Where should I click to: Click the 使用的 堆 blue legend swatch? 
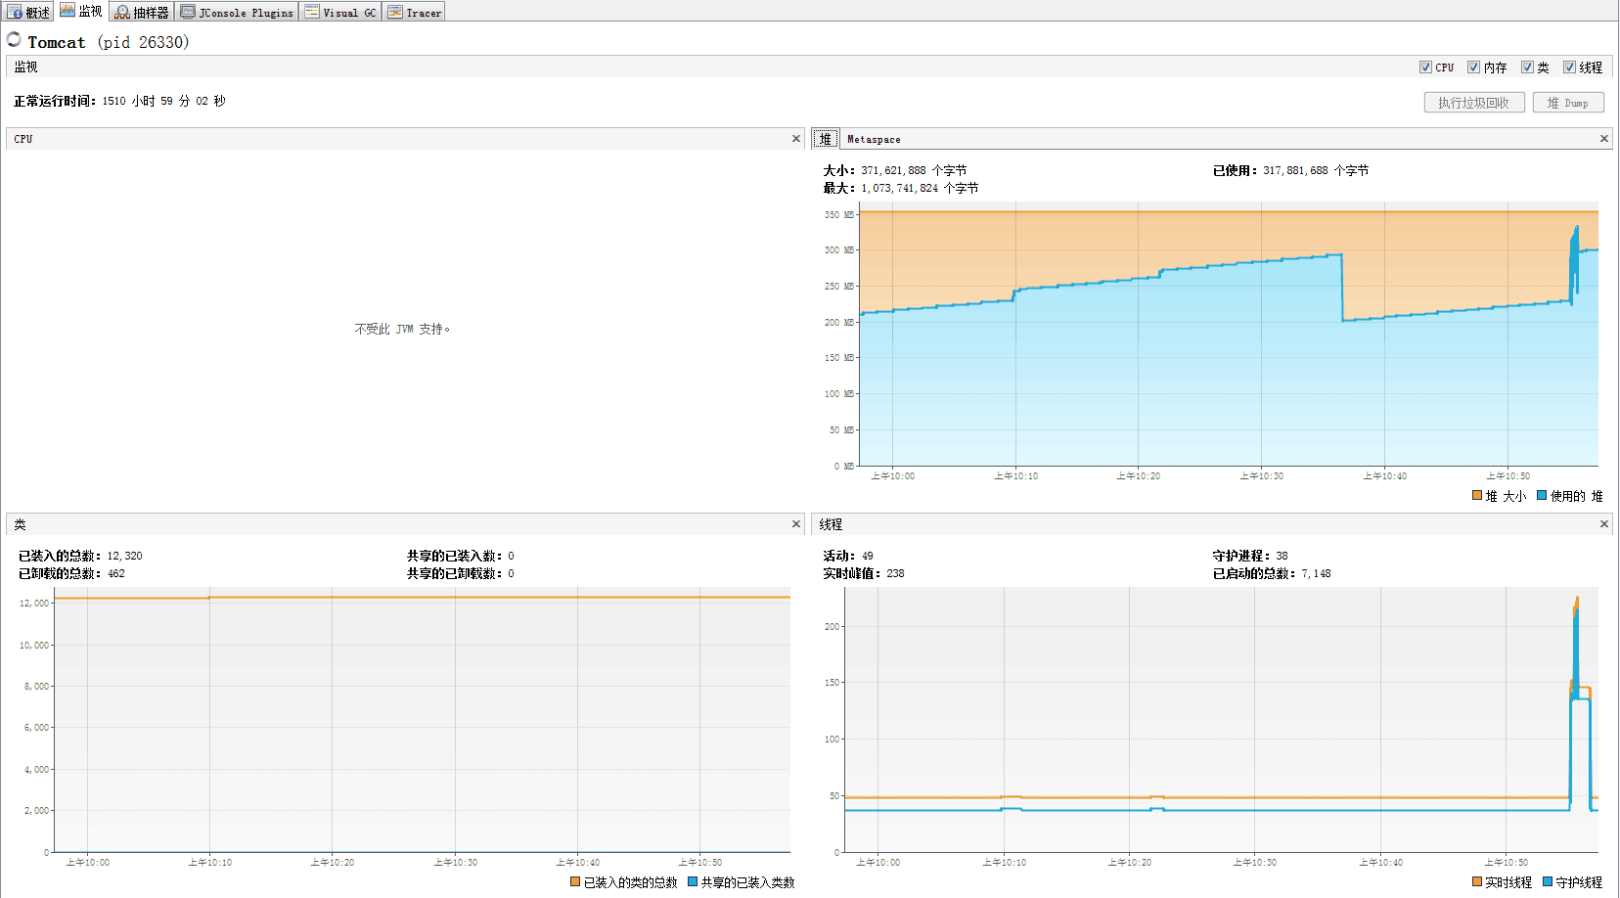[1542, 495]
